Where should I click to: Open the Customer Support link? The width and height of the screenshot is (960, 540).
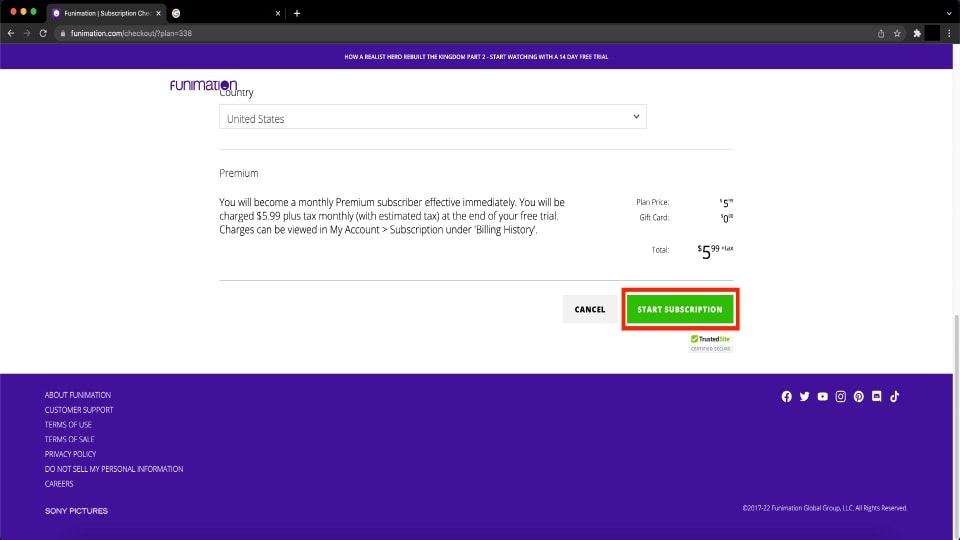pyautogui.click(x=79, y=410)
